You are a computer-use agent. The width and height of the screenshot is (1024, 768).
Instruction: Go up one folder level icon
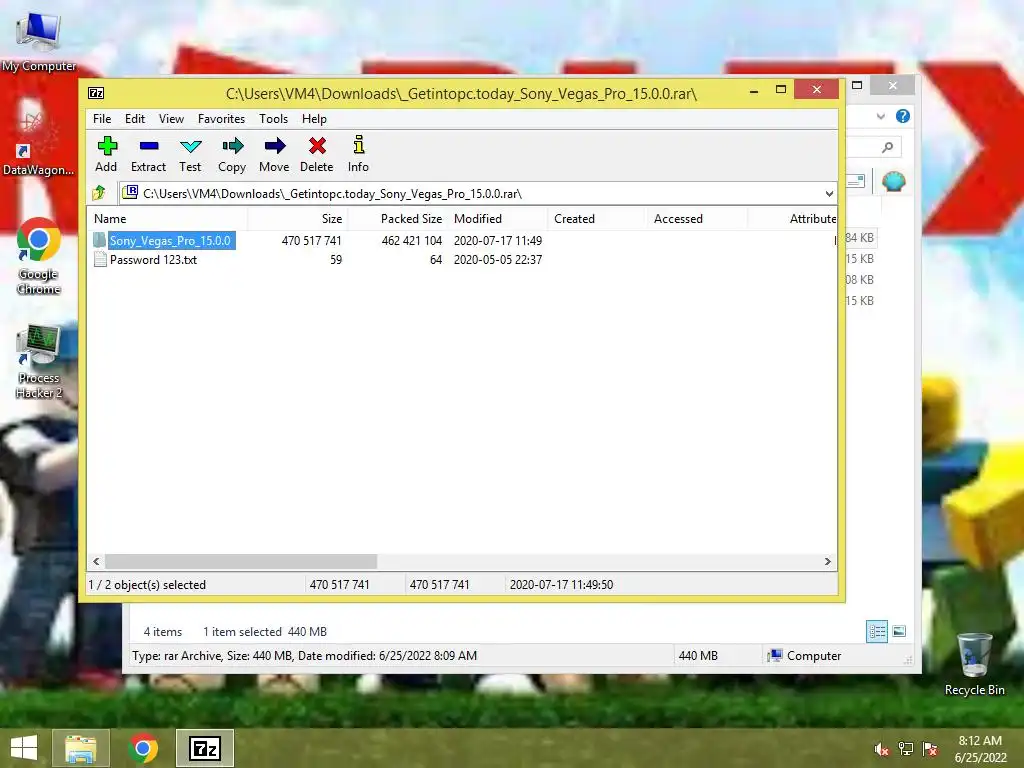pyautogui.click(x=99, y=193)
